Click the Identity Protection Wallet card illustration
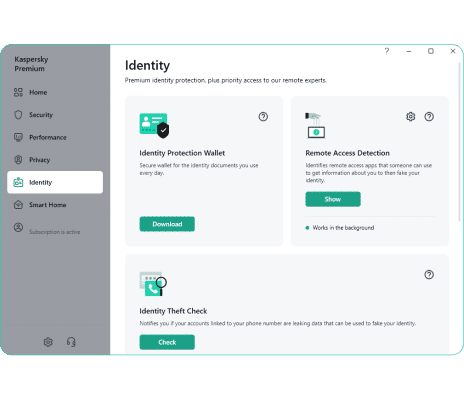464x400 pixels. click(154, 125)
